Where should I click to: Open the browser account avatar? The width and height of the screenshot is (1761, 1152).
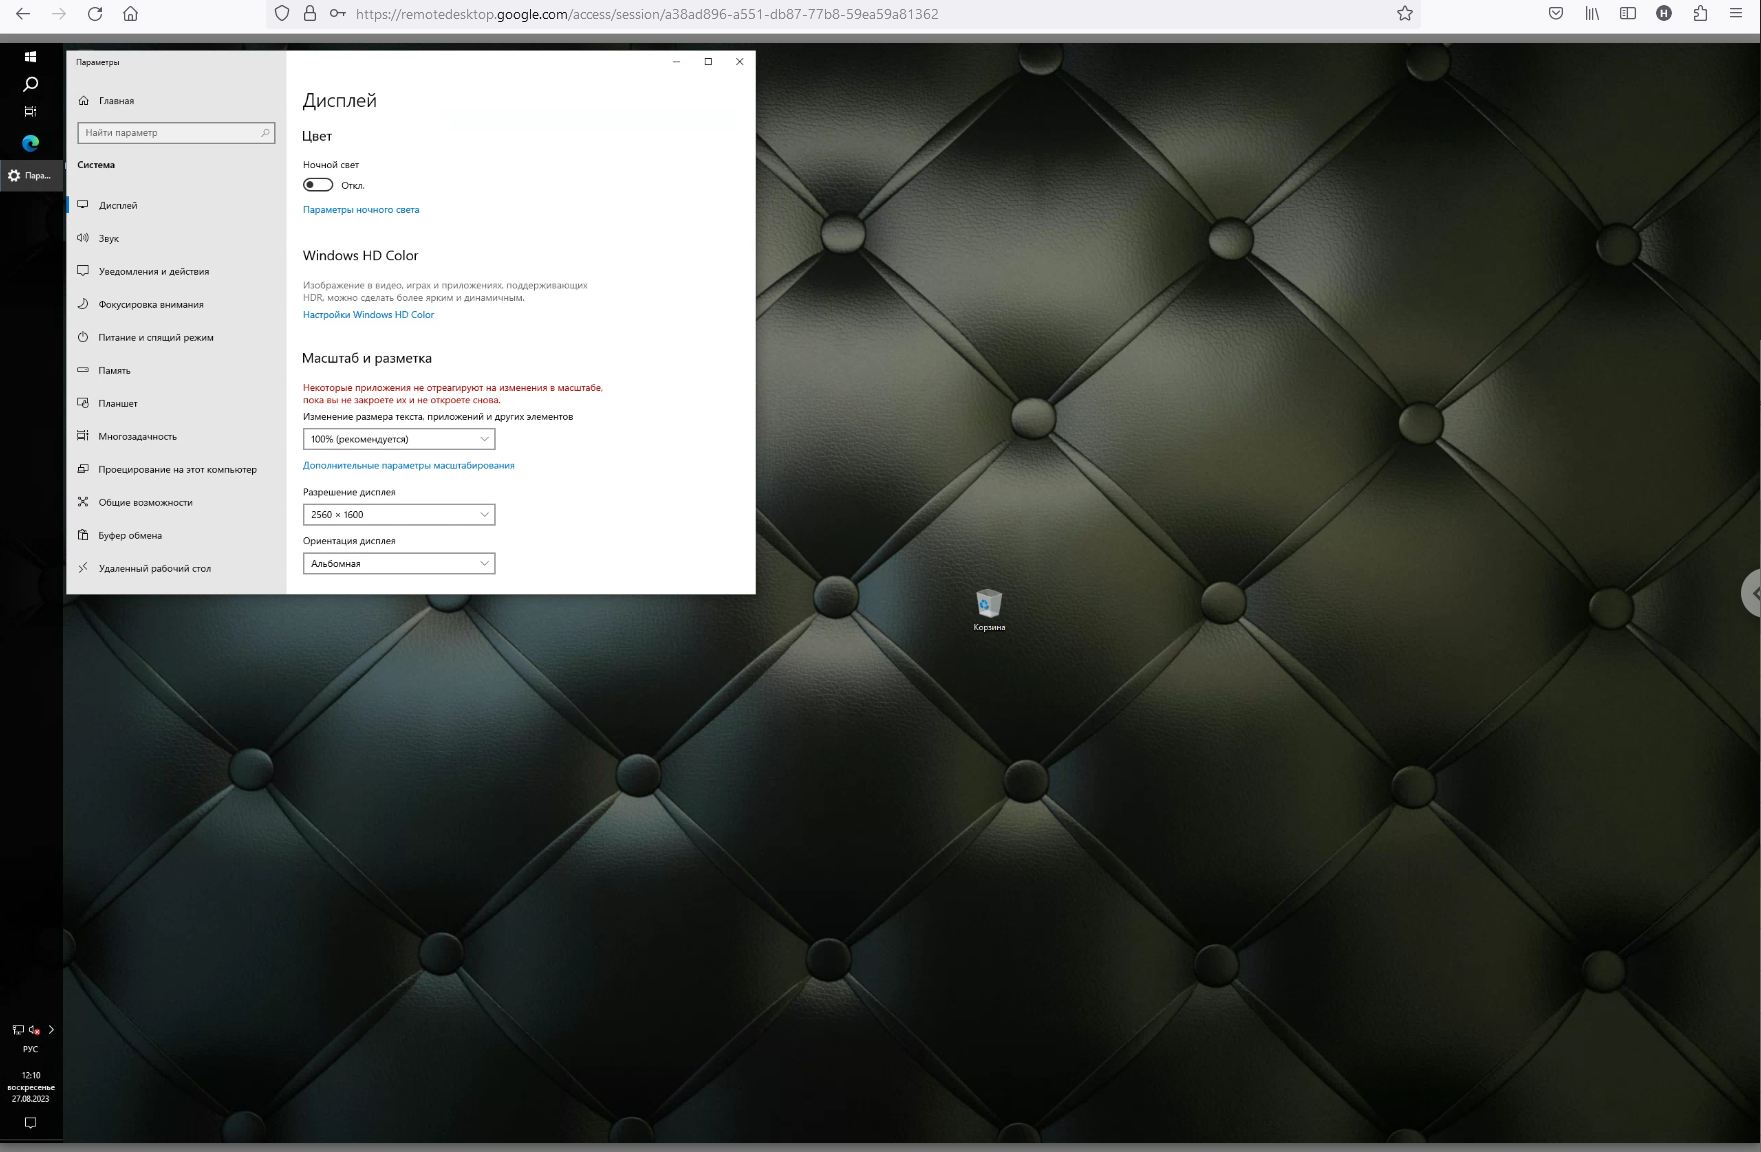[x=1664, y=14]
